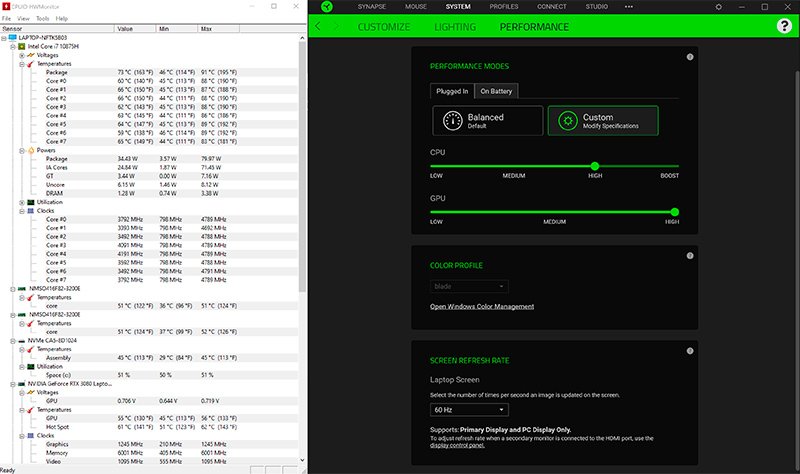Click the NVIDIA GeForce RTX 3080 GPU icon
This screenshot has width=800, height=474.
pyautogui.click(x=21, y=384)
